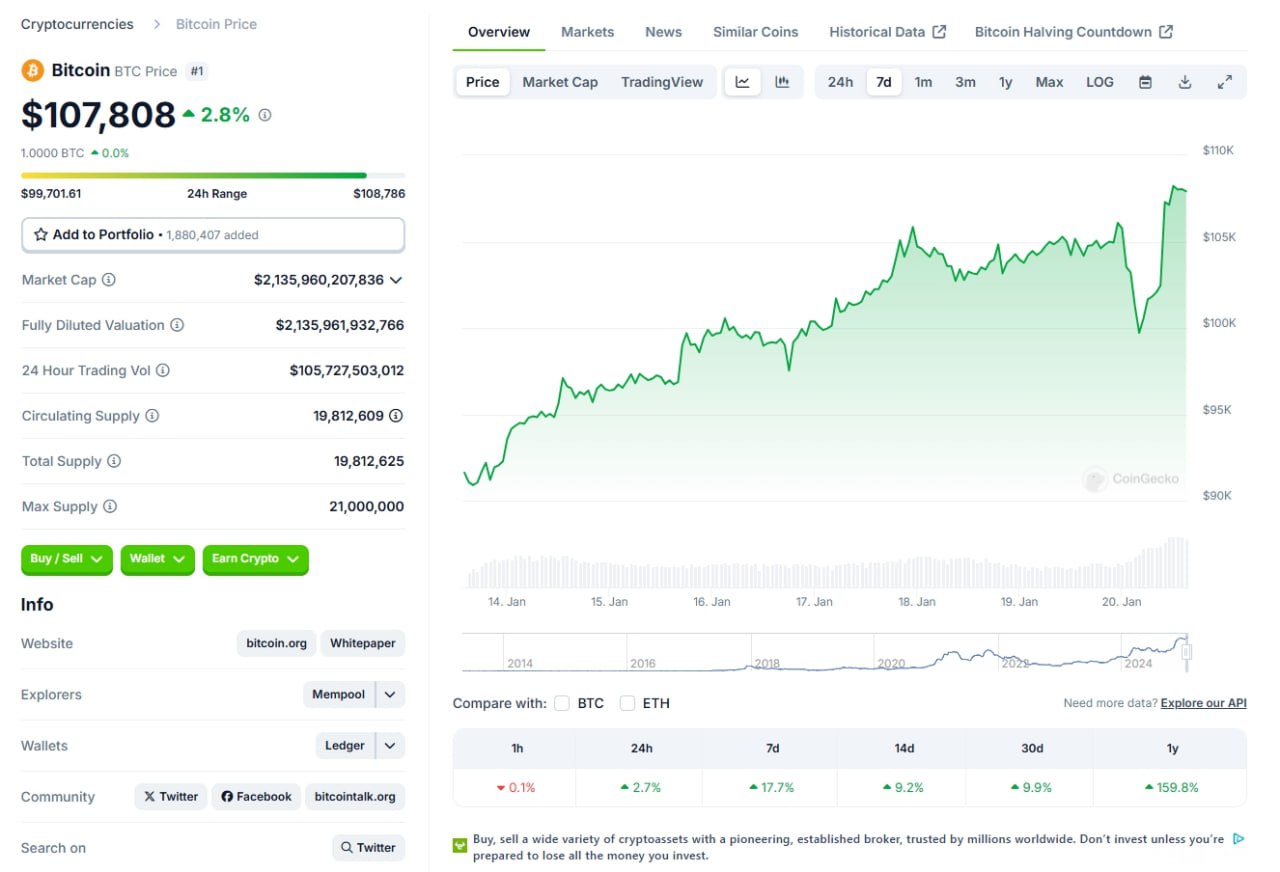Image resolution: width=1280 pixels, height=872 pixels.
Task: Search on Twitter button with magnifier
Action: (369, 847)
